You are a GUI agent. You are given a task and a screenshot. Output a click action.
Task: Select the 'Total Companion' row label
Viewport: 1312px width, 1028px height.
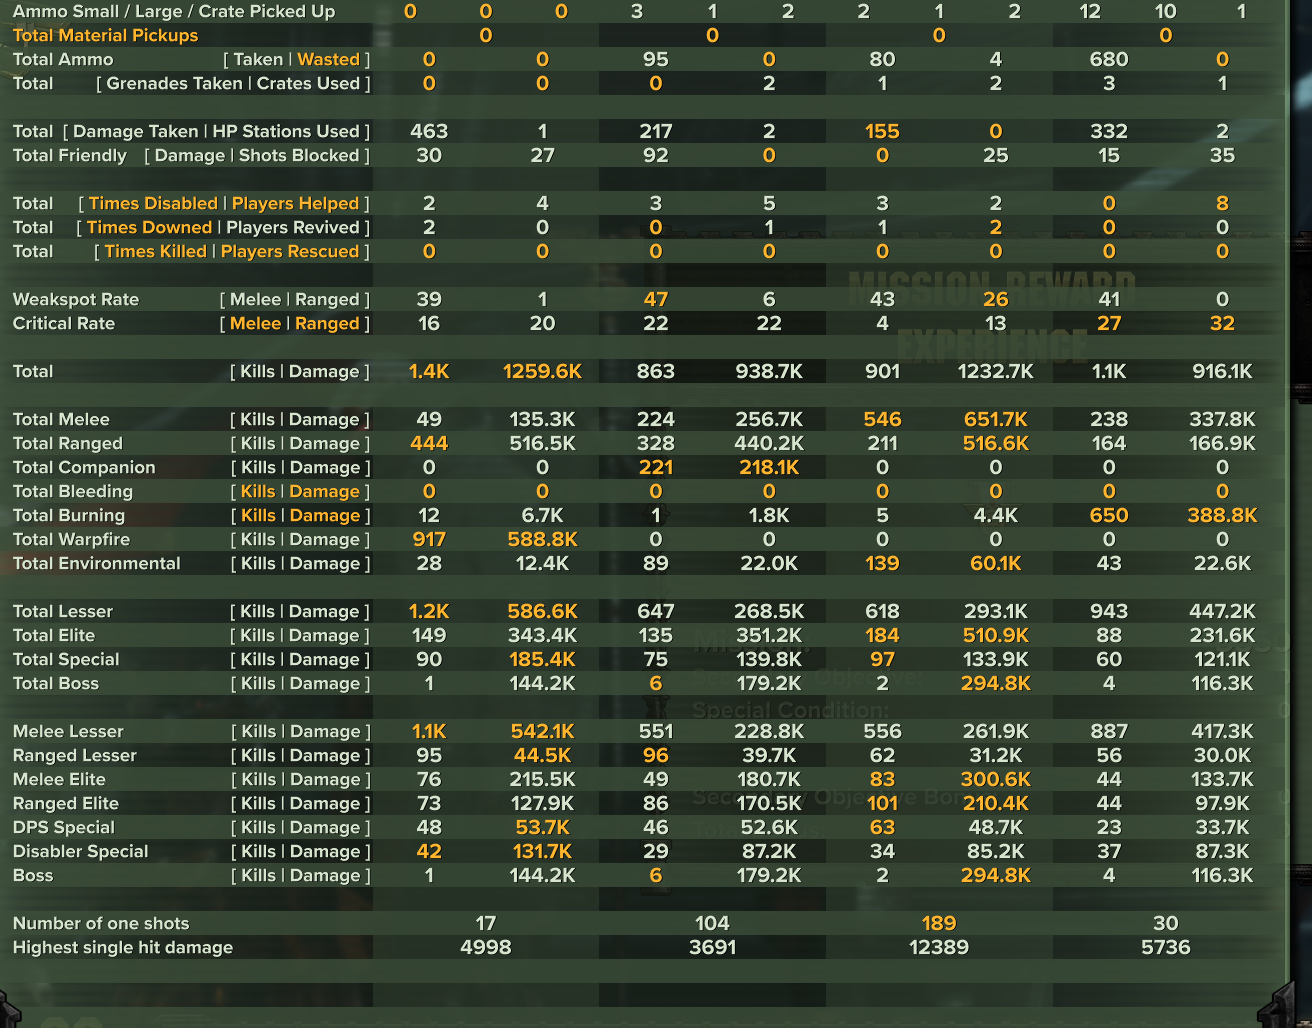pyautogui.click(x=84, y=467)
